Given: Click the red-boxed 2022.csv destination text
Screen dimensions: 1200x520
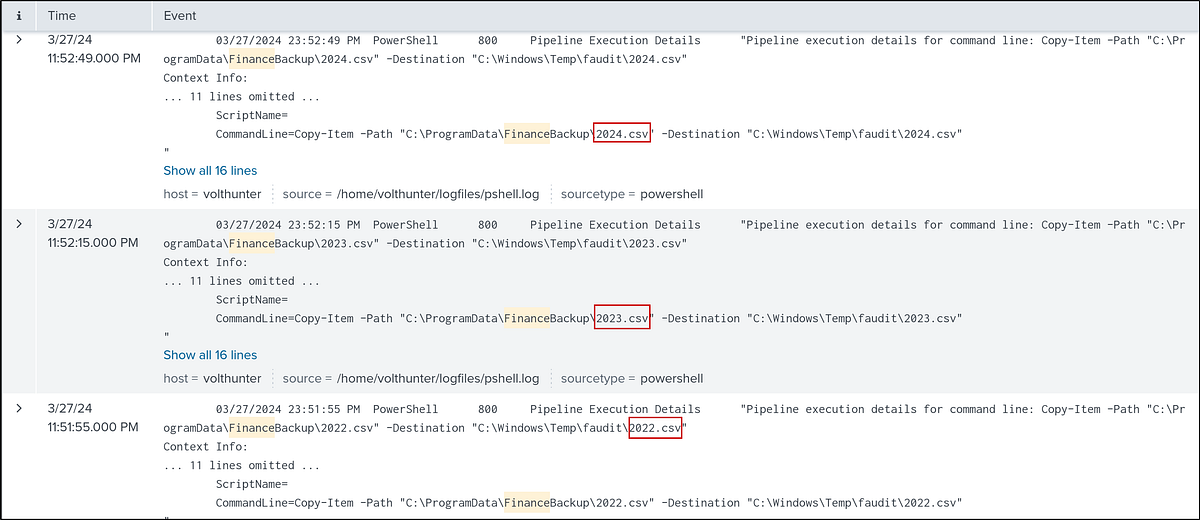Looking at the screenshot, I should [655, 428].
